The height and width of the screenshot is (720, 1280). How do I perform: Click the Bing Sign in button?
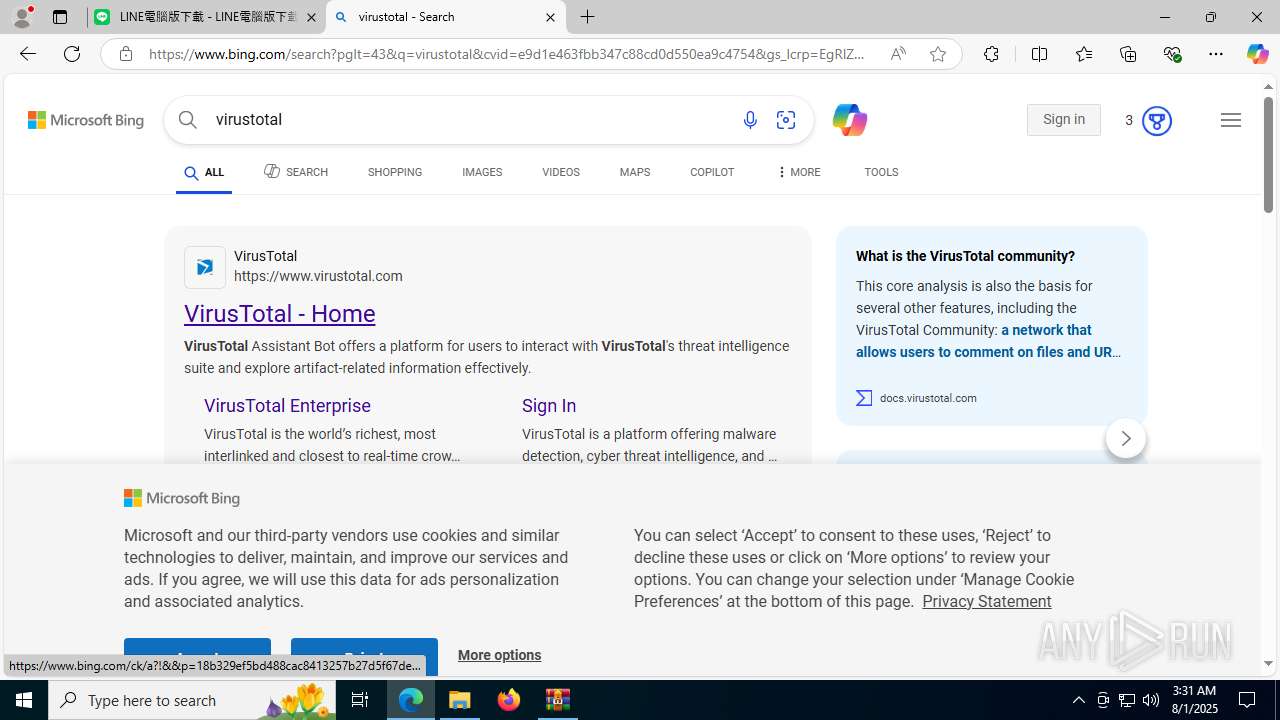pyautogui.click(x=1064, y=120)
